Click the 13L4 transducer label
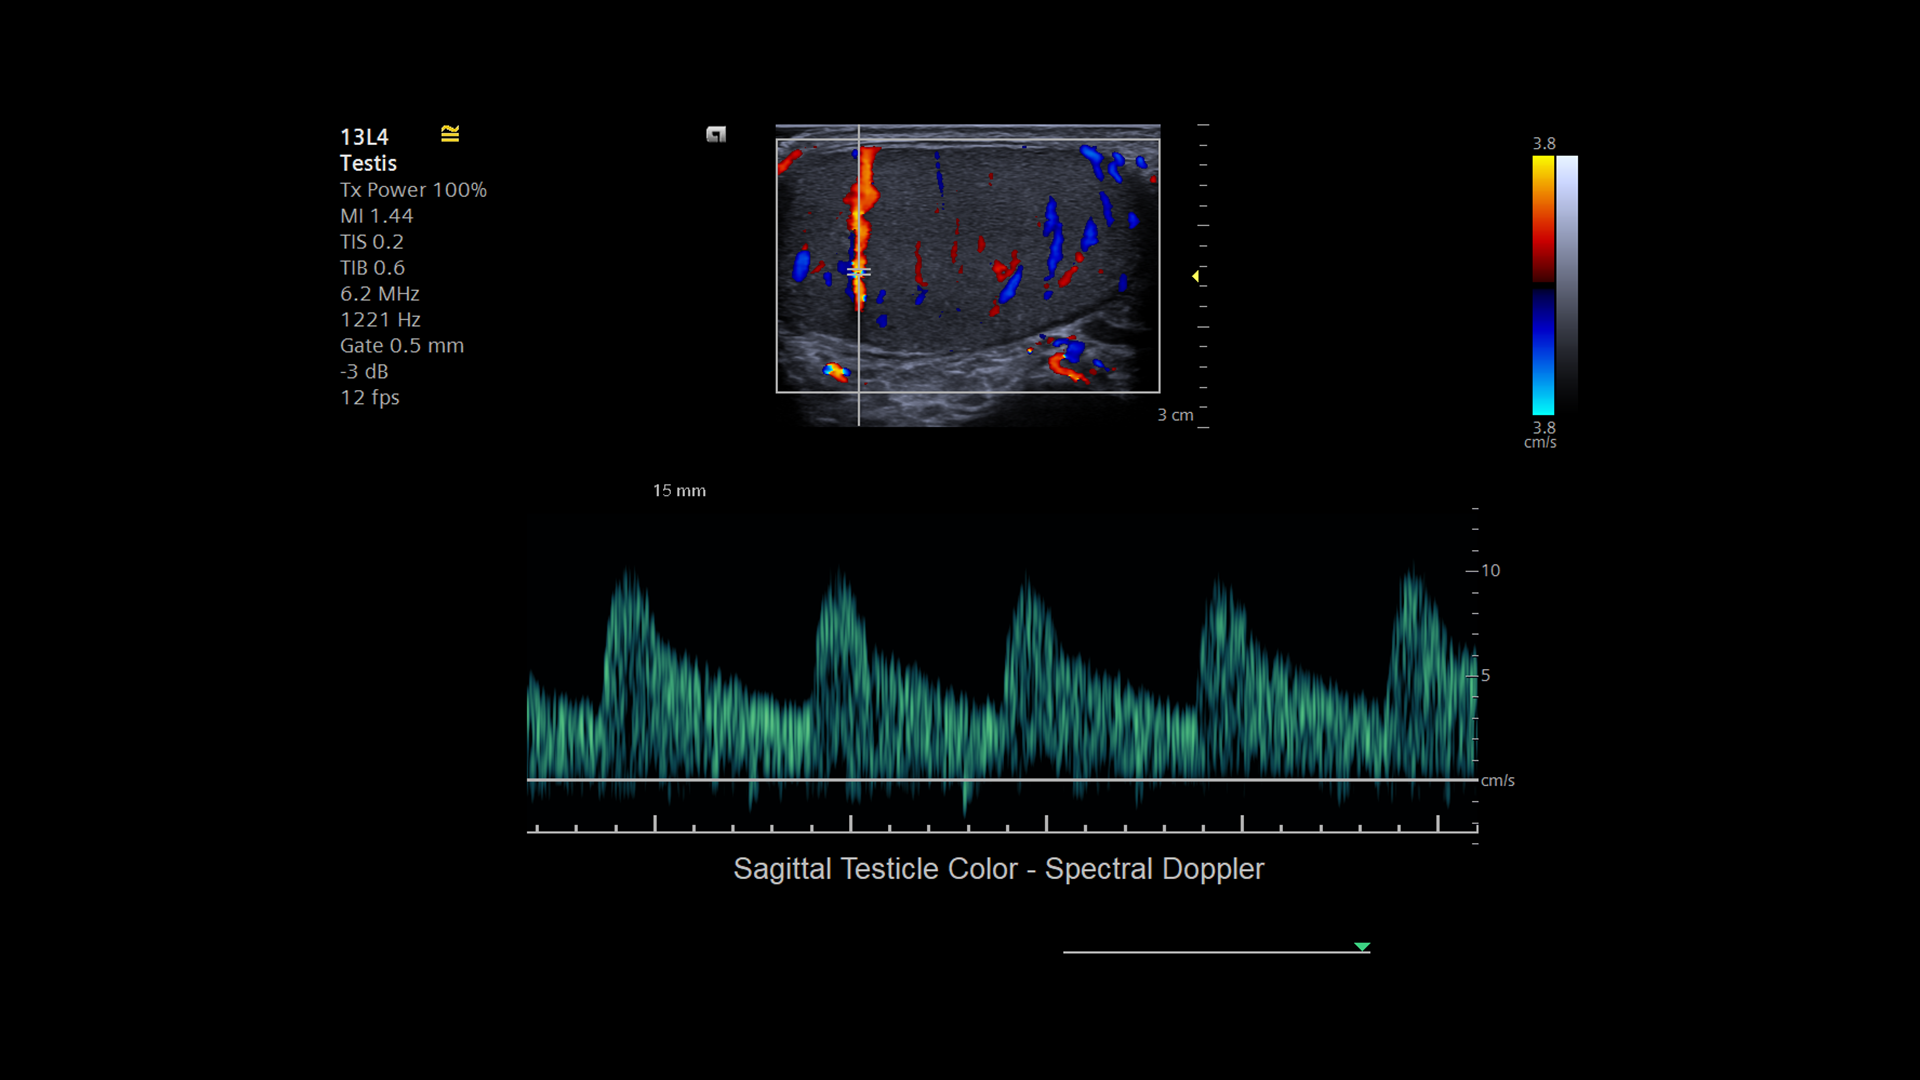 click(364, 137)
